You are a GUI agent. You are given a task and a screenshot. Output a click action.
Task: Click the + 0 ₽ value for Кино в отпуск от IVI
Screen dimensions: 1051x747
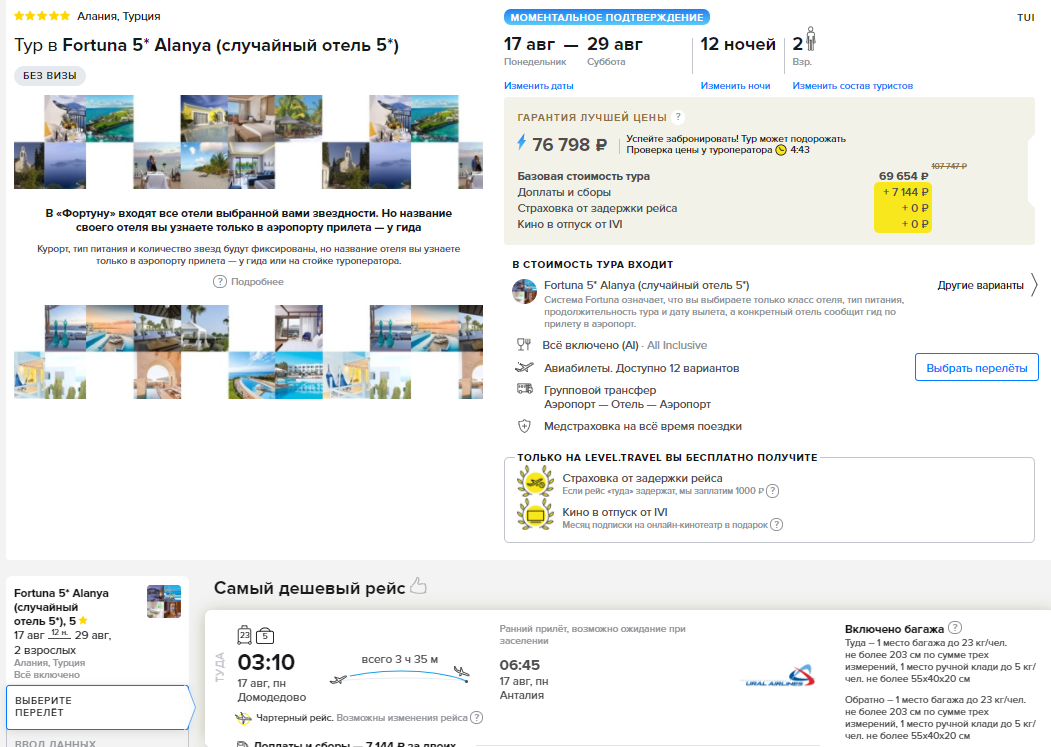(x=915, y=224)
